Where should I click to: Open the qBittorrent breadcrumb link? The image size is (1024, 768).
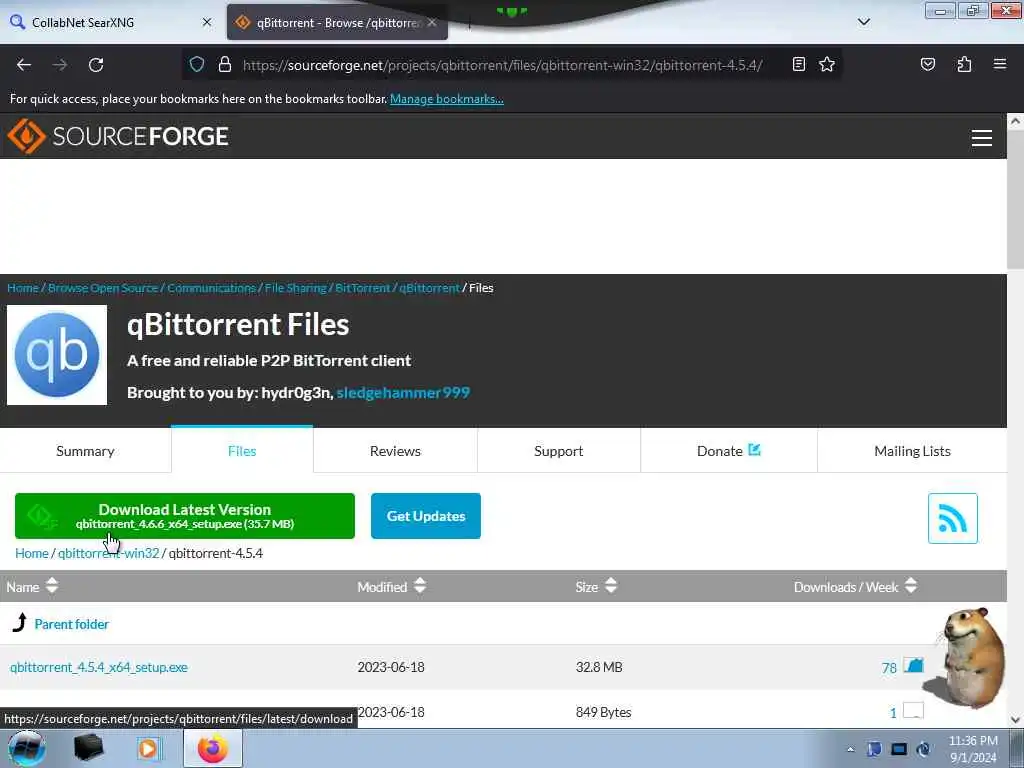pyautogui.click(x=429, y=287)
